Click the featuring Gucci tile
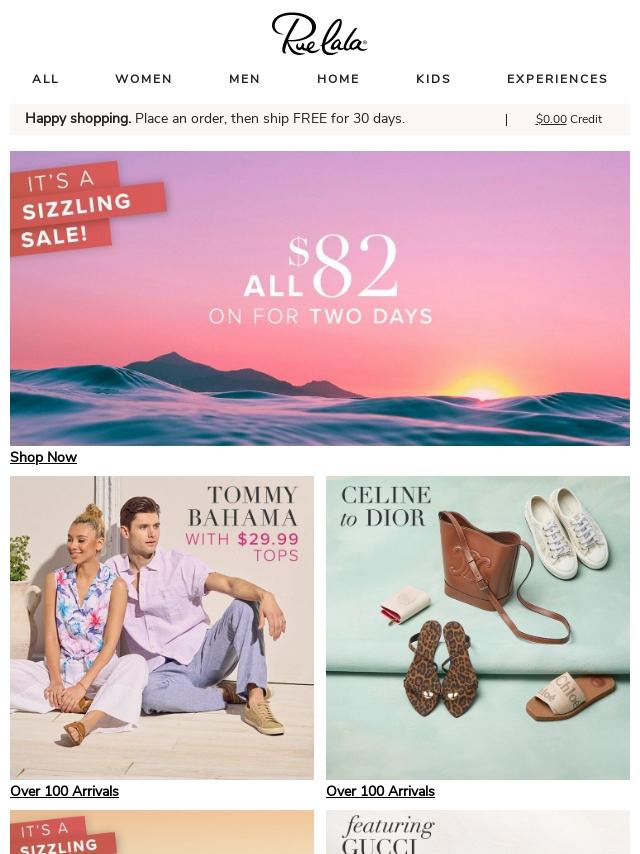The width and height of the screenshot is (640, 854). click(478, 832)
